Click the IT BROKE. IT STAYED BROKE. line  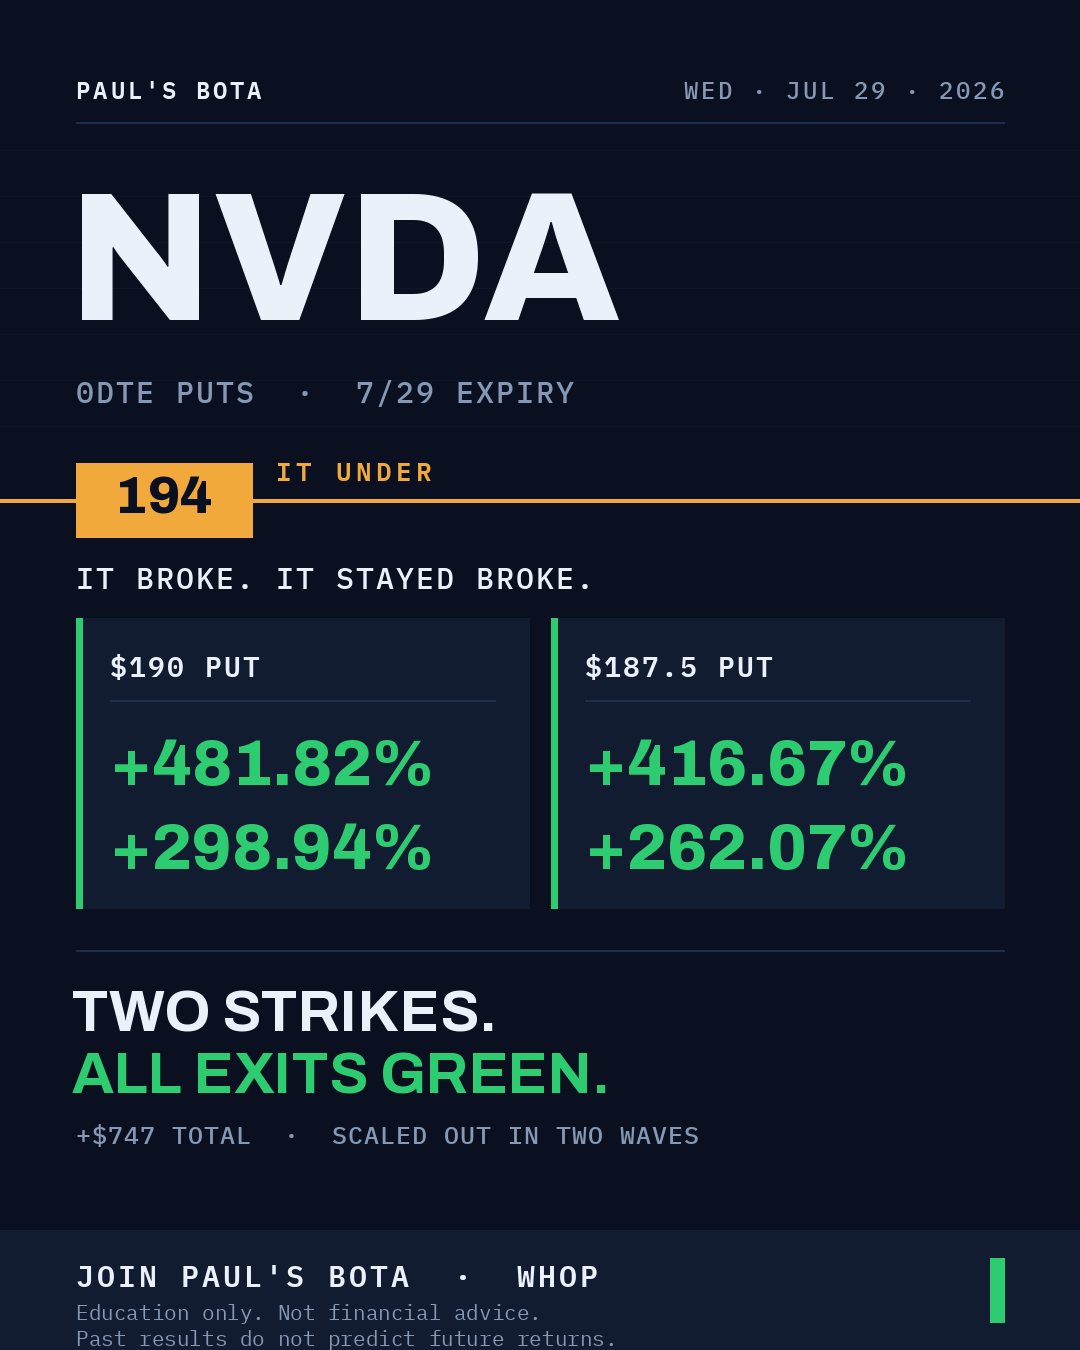coord(335,579)
